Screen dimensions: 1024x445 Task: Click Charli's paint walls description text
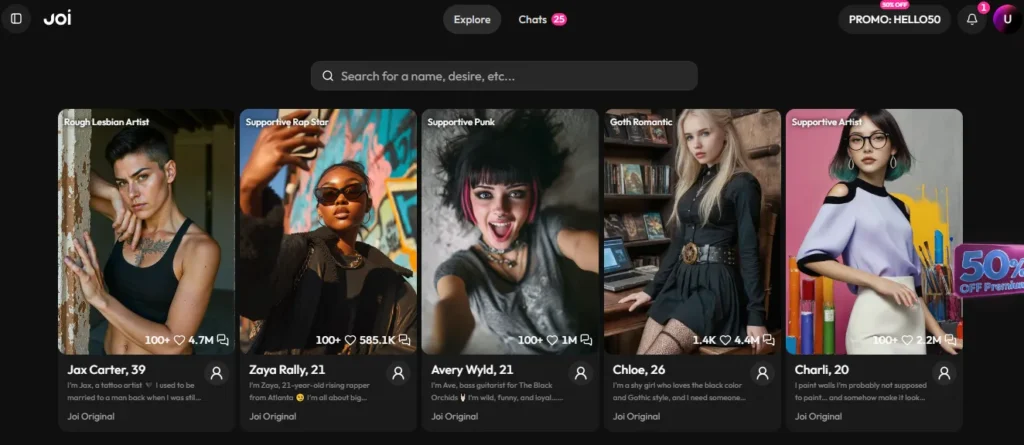point(860,391)
